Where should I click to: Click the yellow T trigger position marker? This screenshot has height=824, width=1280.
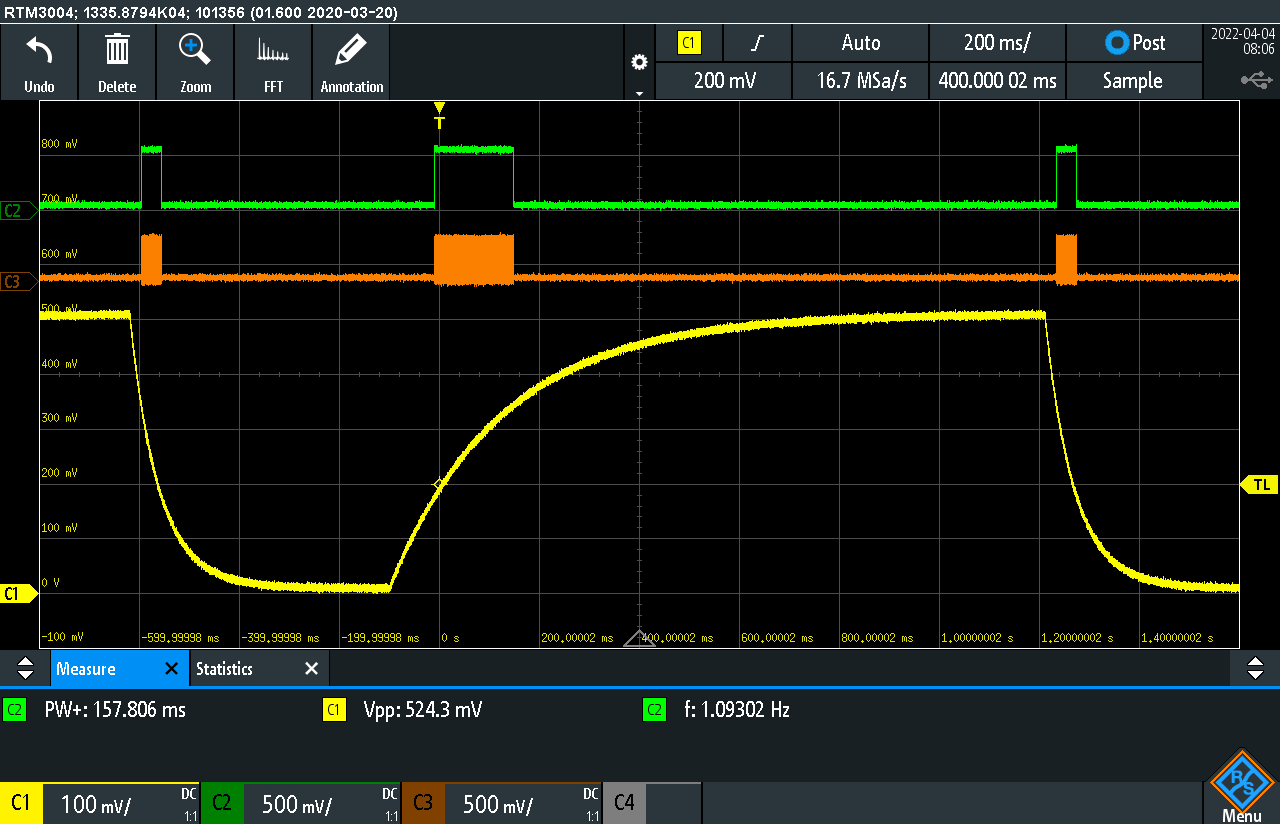pyautogui.click(x=439, y=116)
